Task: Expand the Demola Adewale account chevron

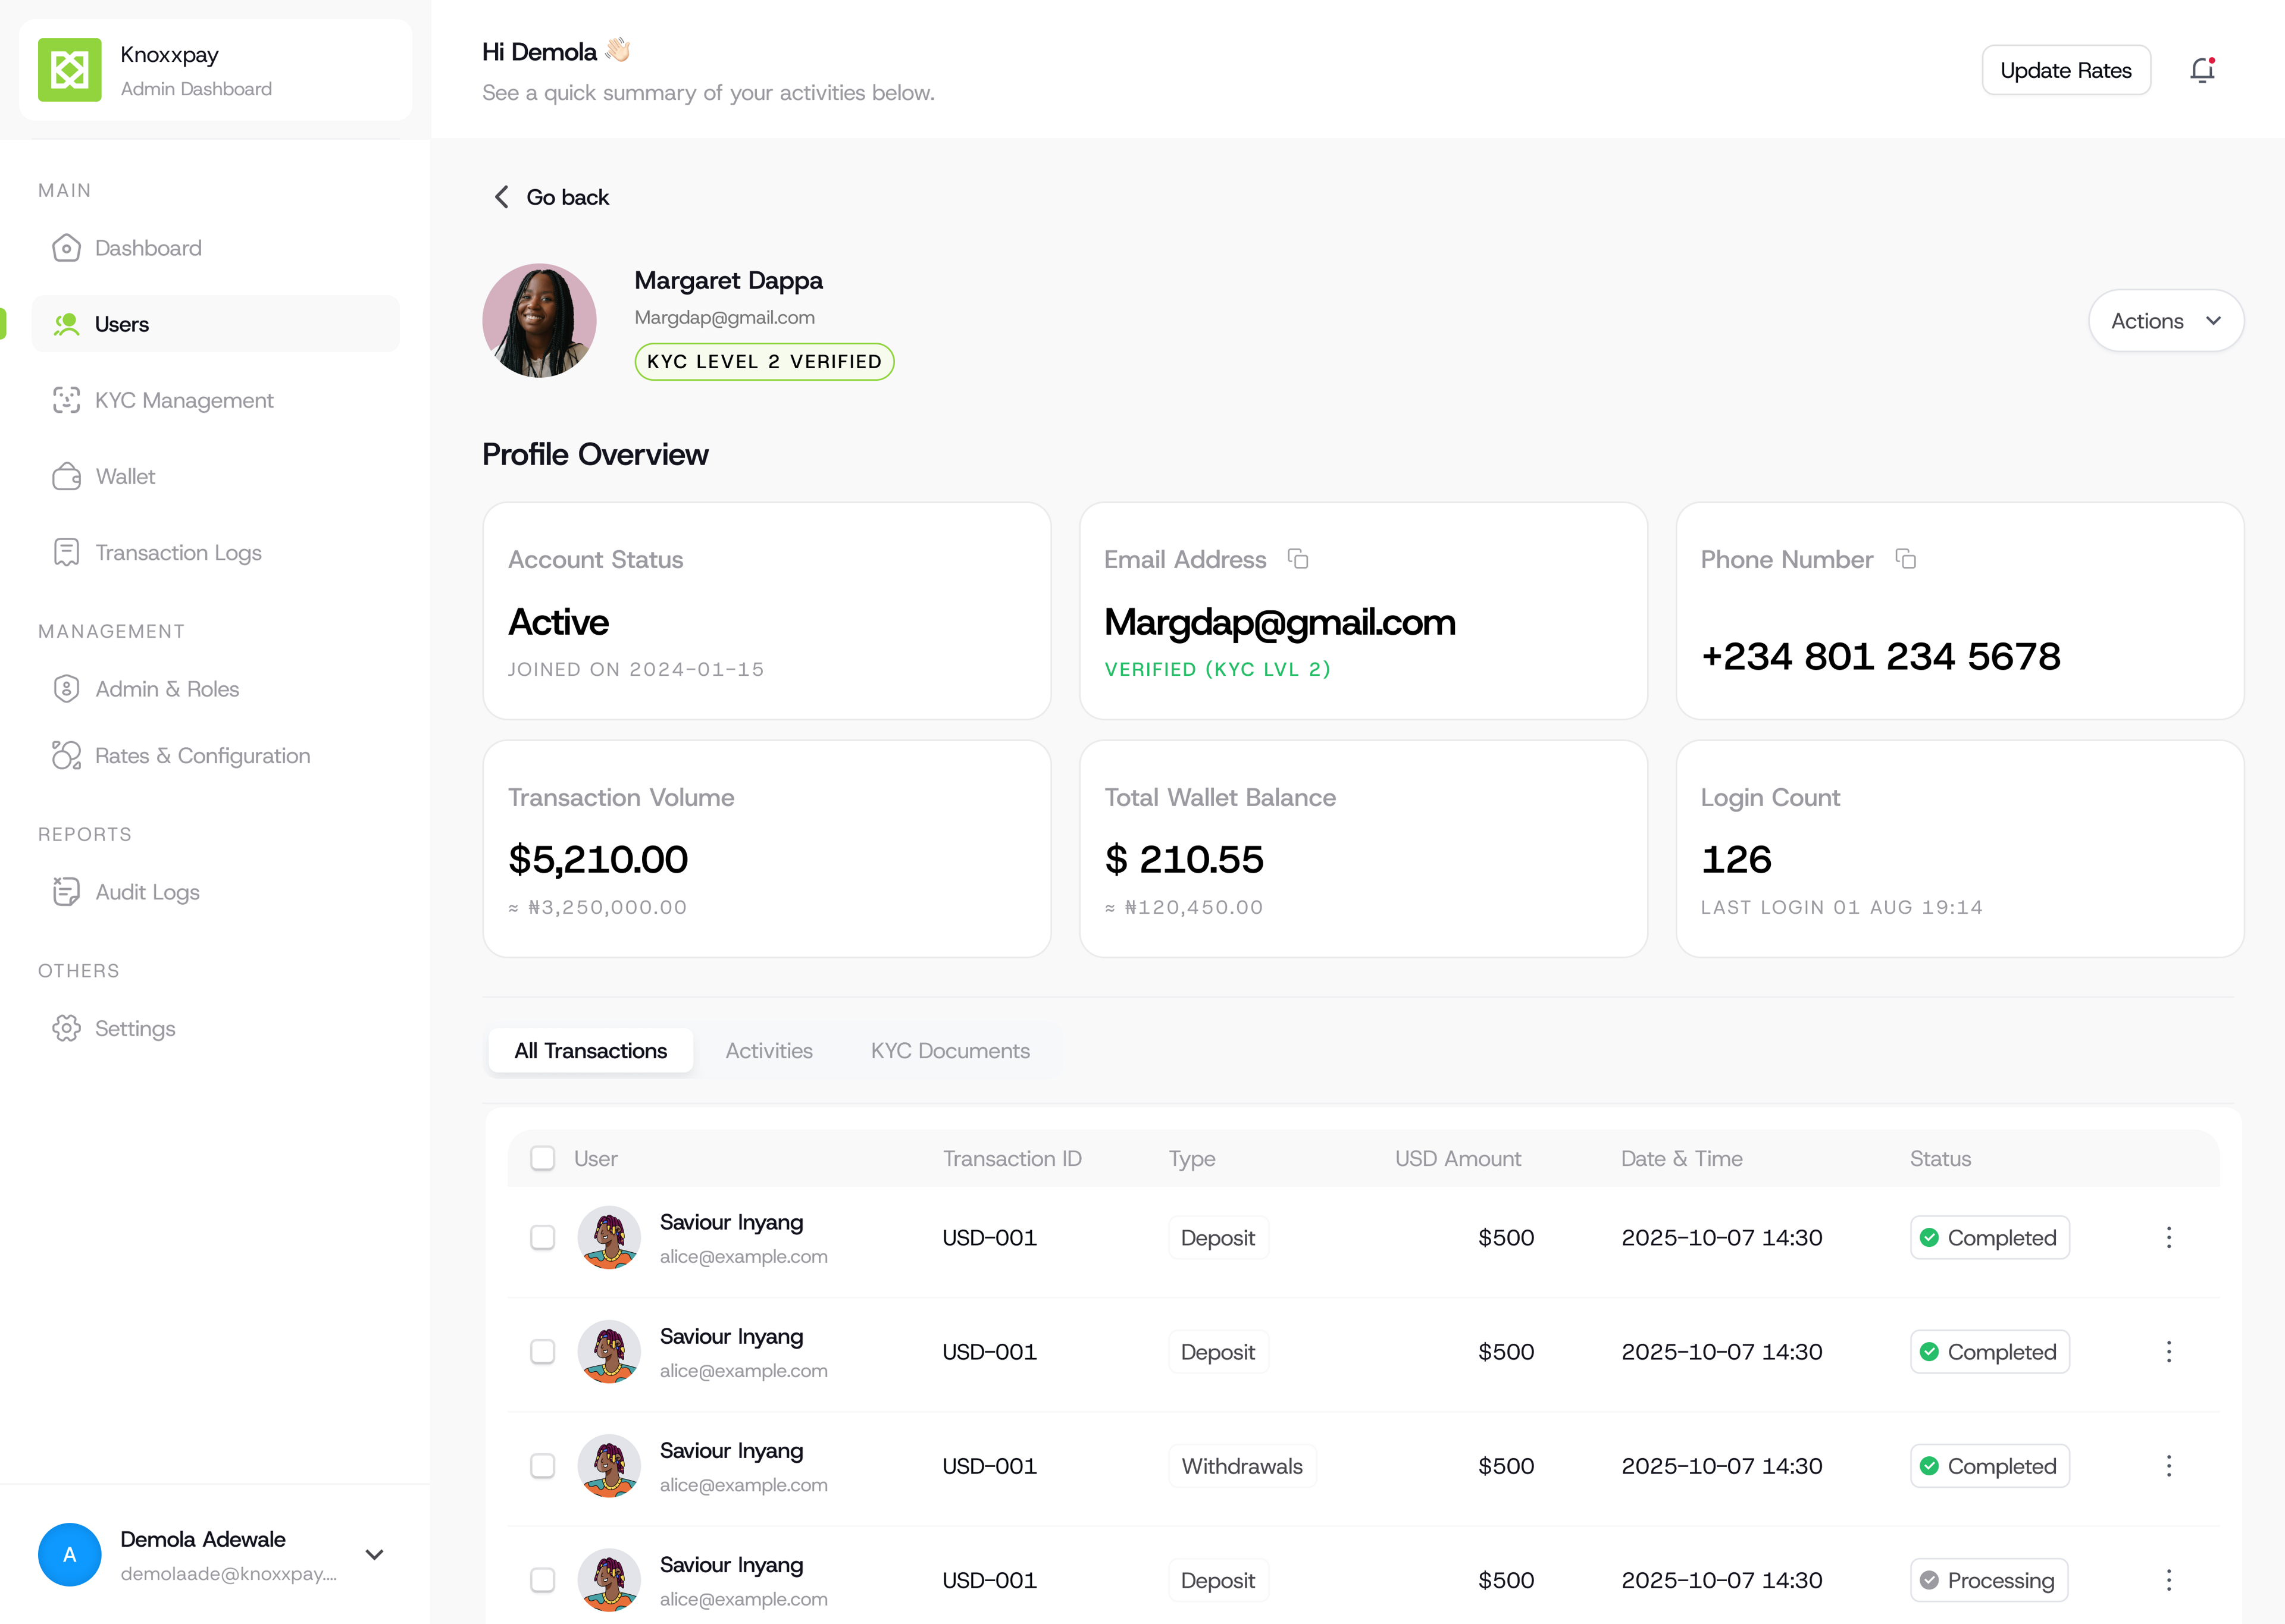Action: pyautogui.click(x=374, y=1555)
